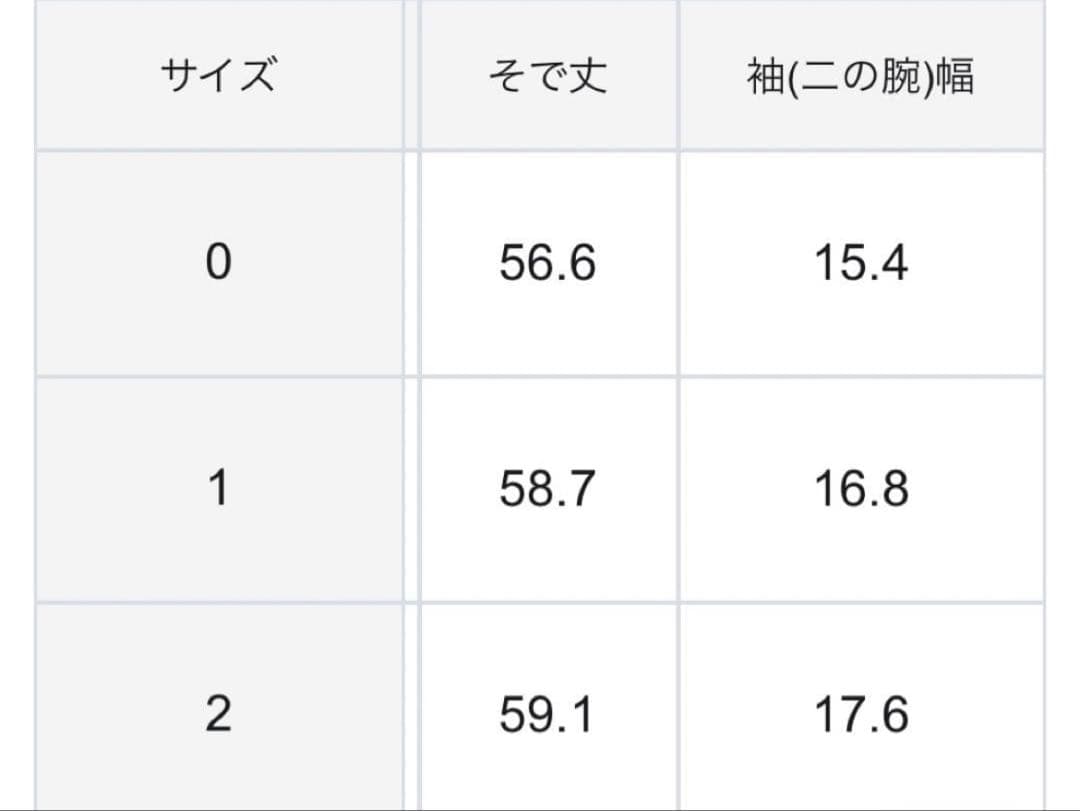1080x811 pixels.
Task: Select the 58.7 sleeve length cell
Action: click(x=547, y=490)
